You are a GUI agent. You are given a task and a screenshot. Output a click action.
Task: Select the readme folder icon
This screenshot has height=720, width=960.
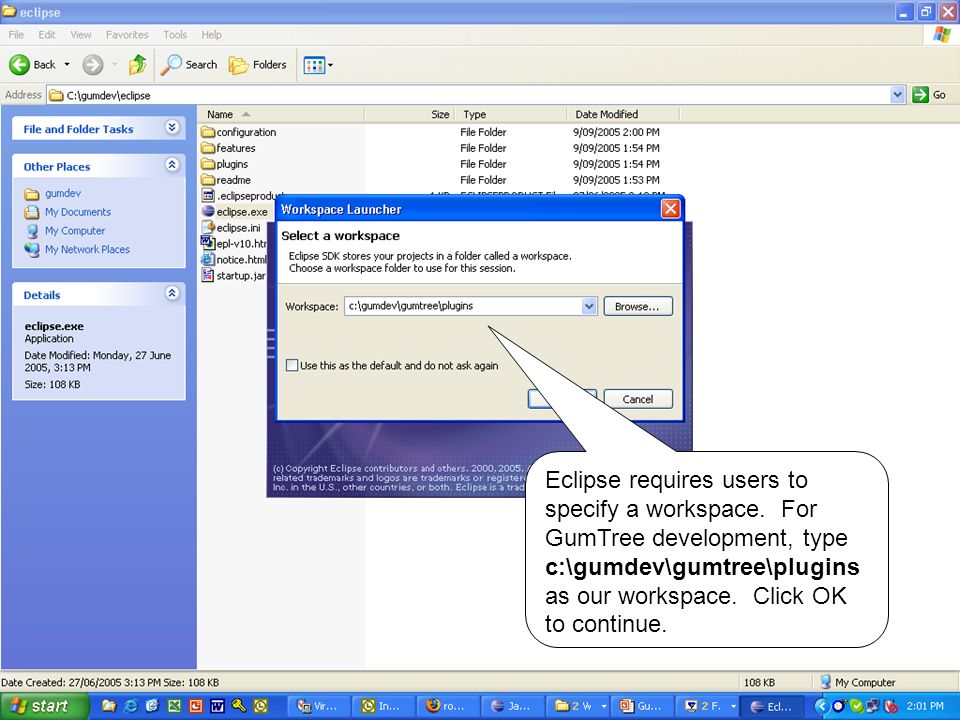point(208,180)
